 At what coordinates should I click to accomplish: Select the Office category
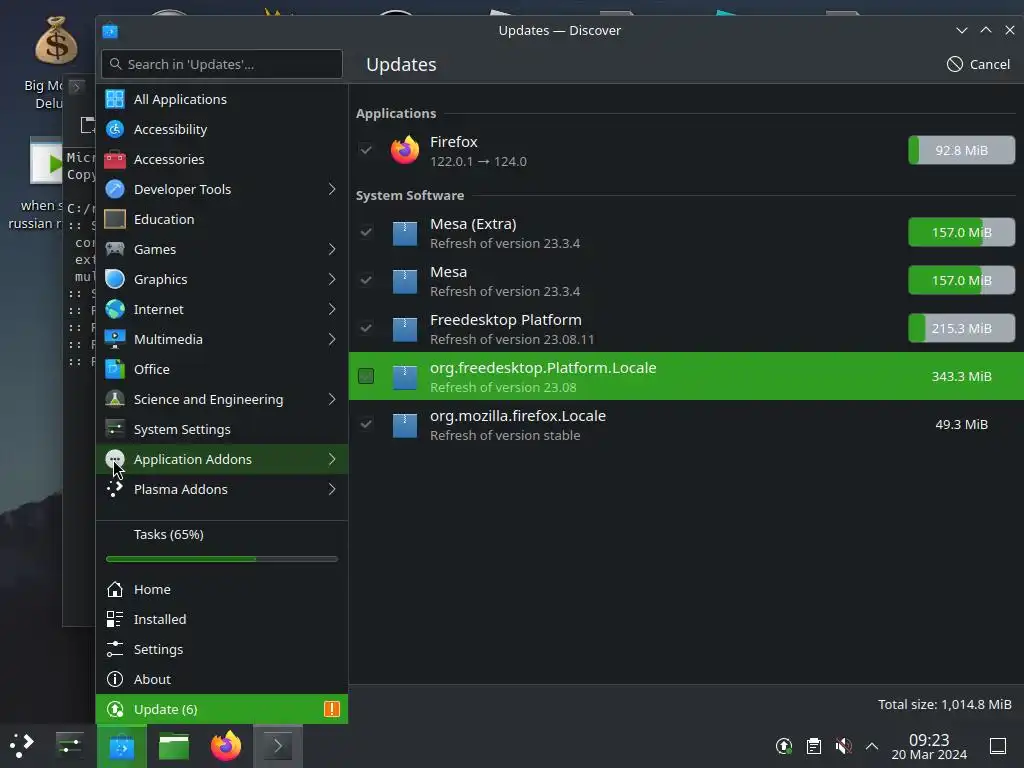click(x=221, y=370)
